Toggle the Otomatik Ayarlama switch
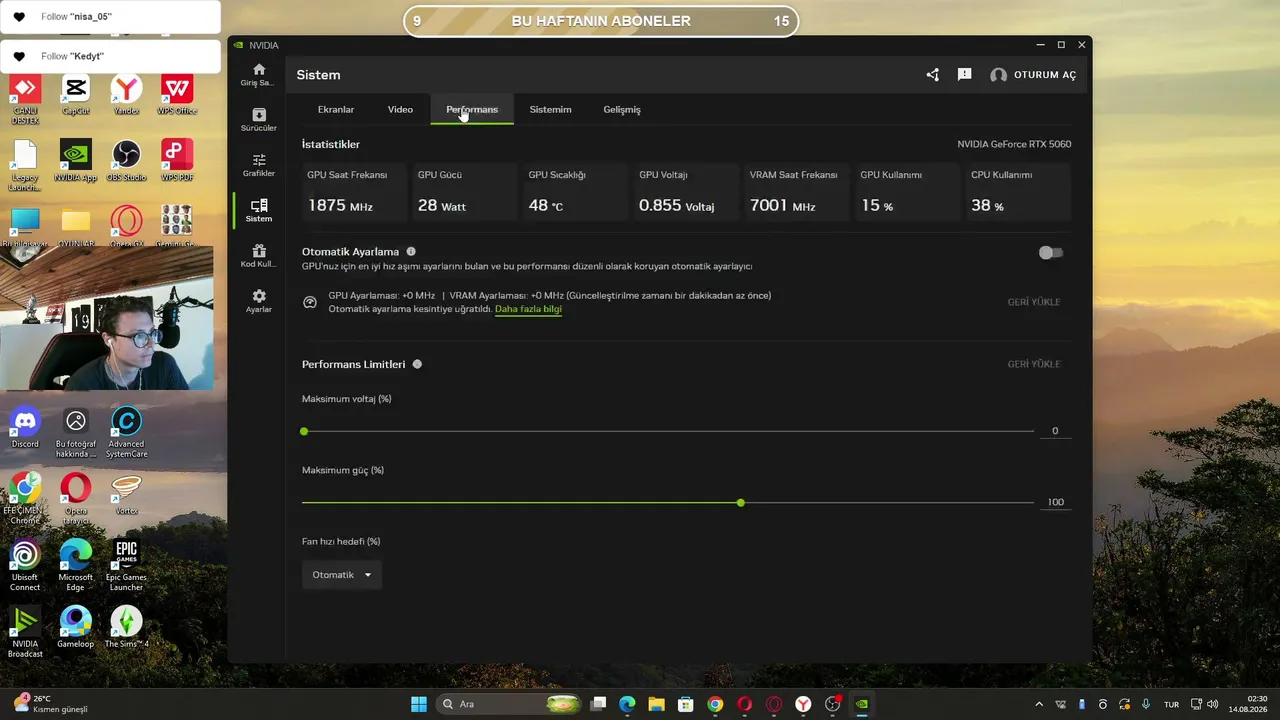 click(x=1050, y=253)
